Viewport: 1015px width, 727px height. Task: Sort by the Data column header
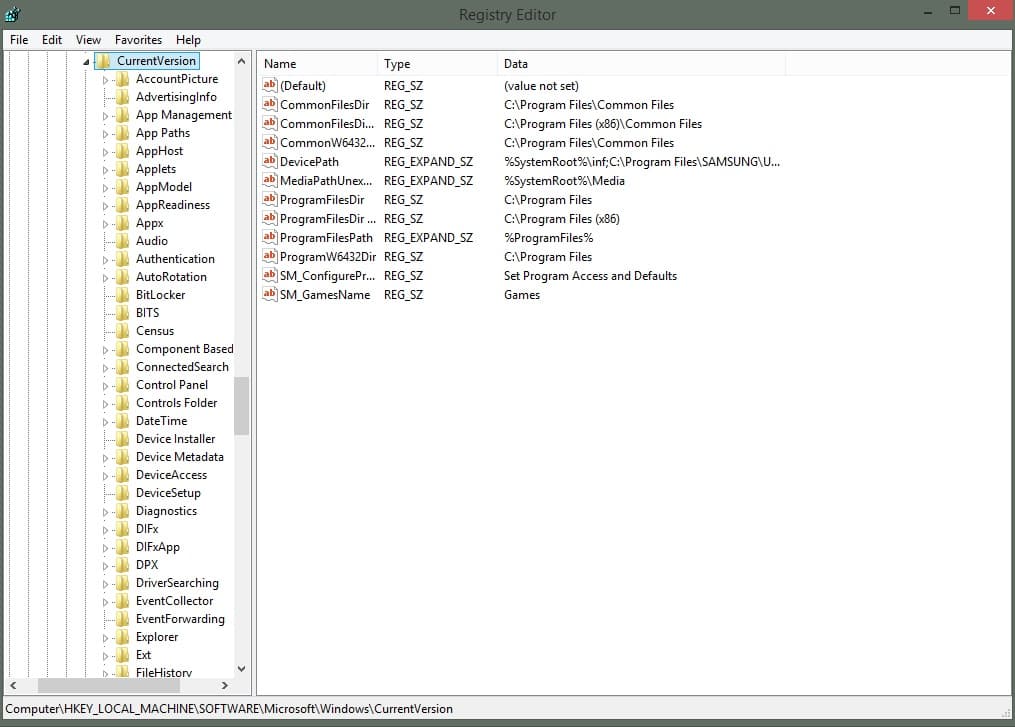tap(641, 63)
